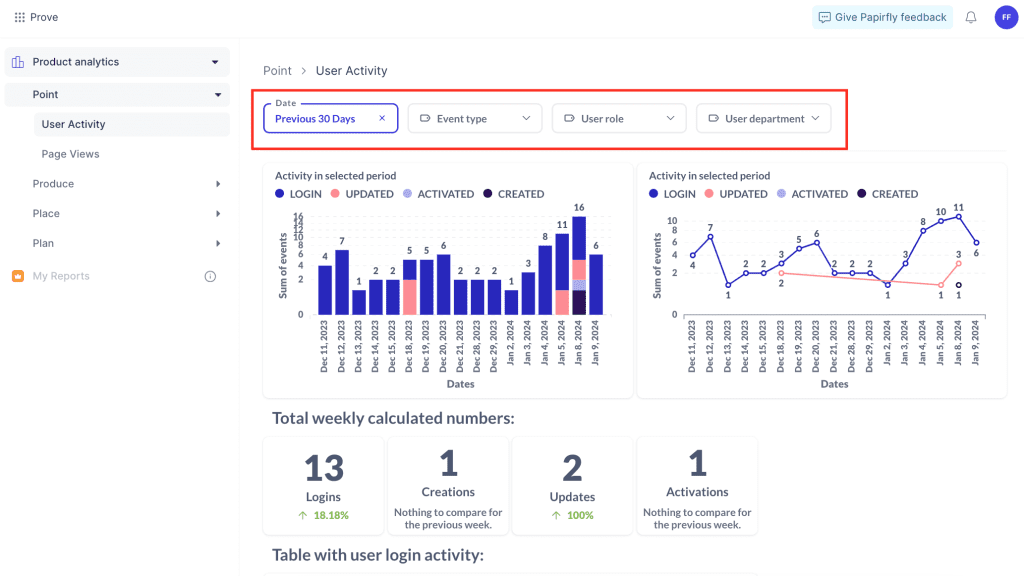This screenshot has height=576, width=1024.
Task: Open the Event type dropdown
Action: tap(475, 118)
